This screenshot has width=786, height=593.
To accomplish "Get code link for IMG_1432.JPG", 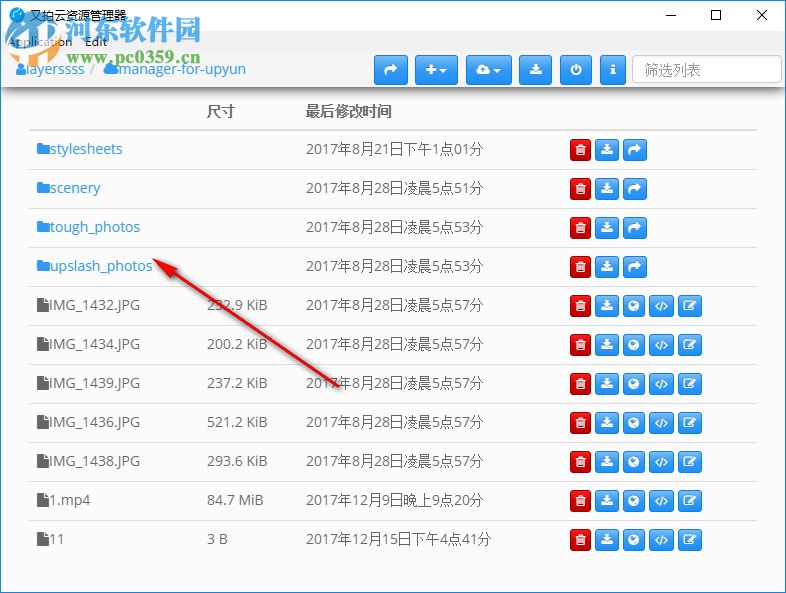I will (661, 306).
